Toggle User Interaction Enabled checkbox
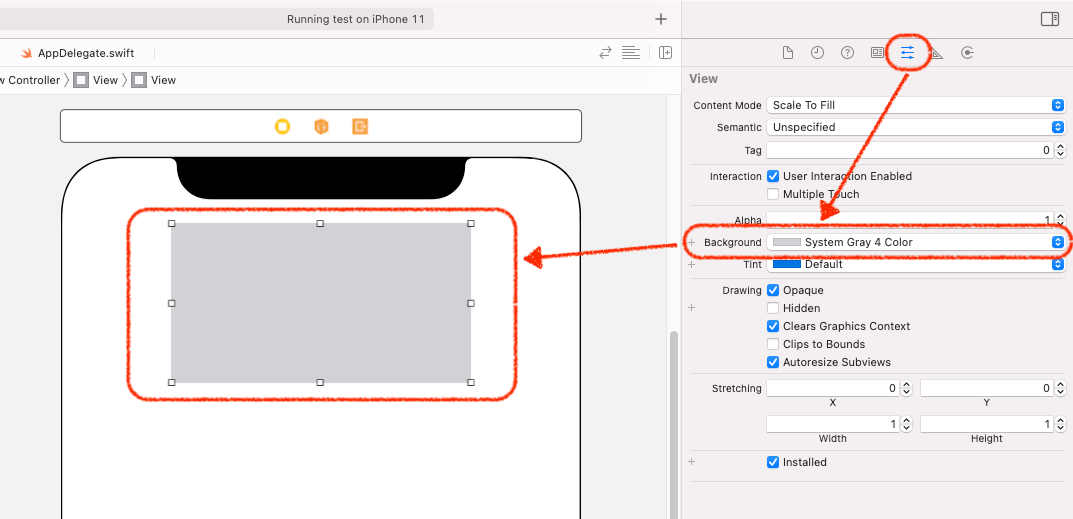This screenshot has height=519, width=1073. point(773,176)
